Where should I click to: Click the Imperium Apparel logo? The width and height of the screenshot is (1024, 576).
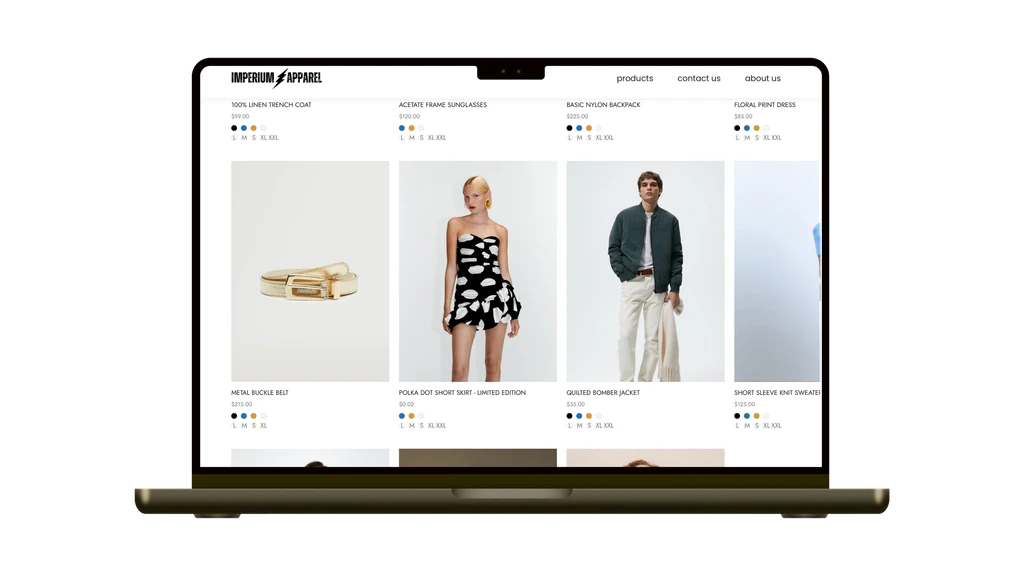[276, 78]
